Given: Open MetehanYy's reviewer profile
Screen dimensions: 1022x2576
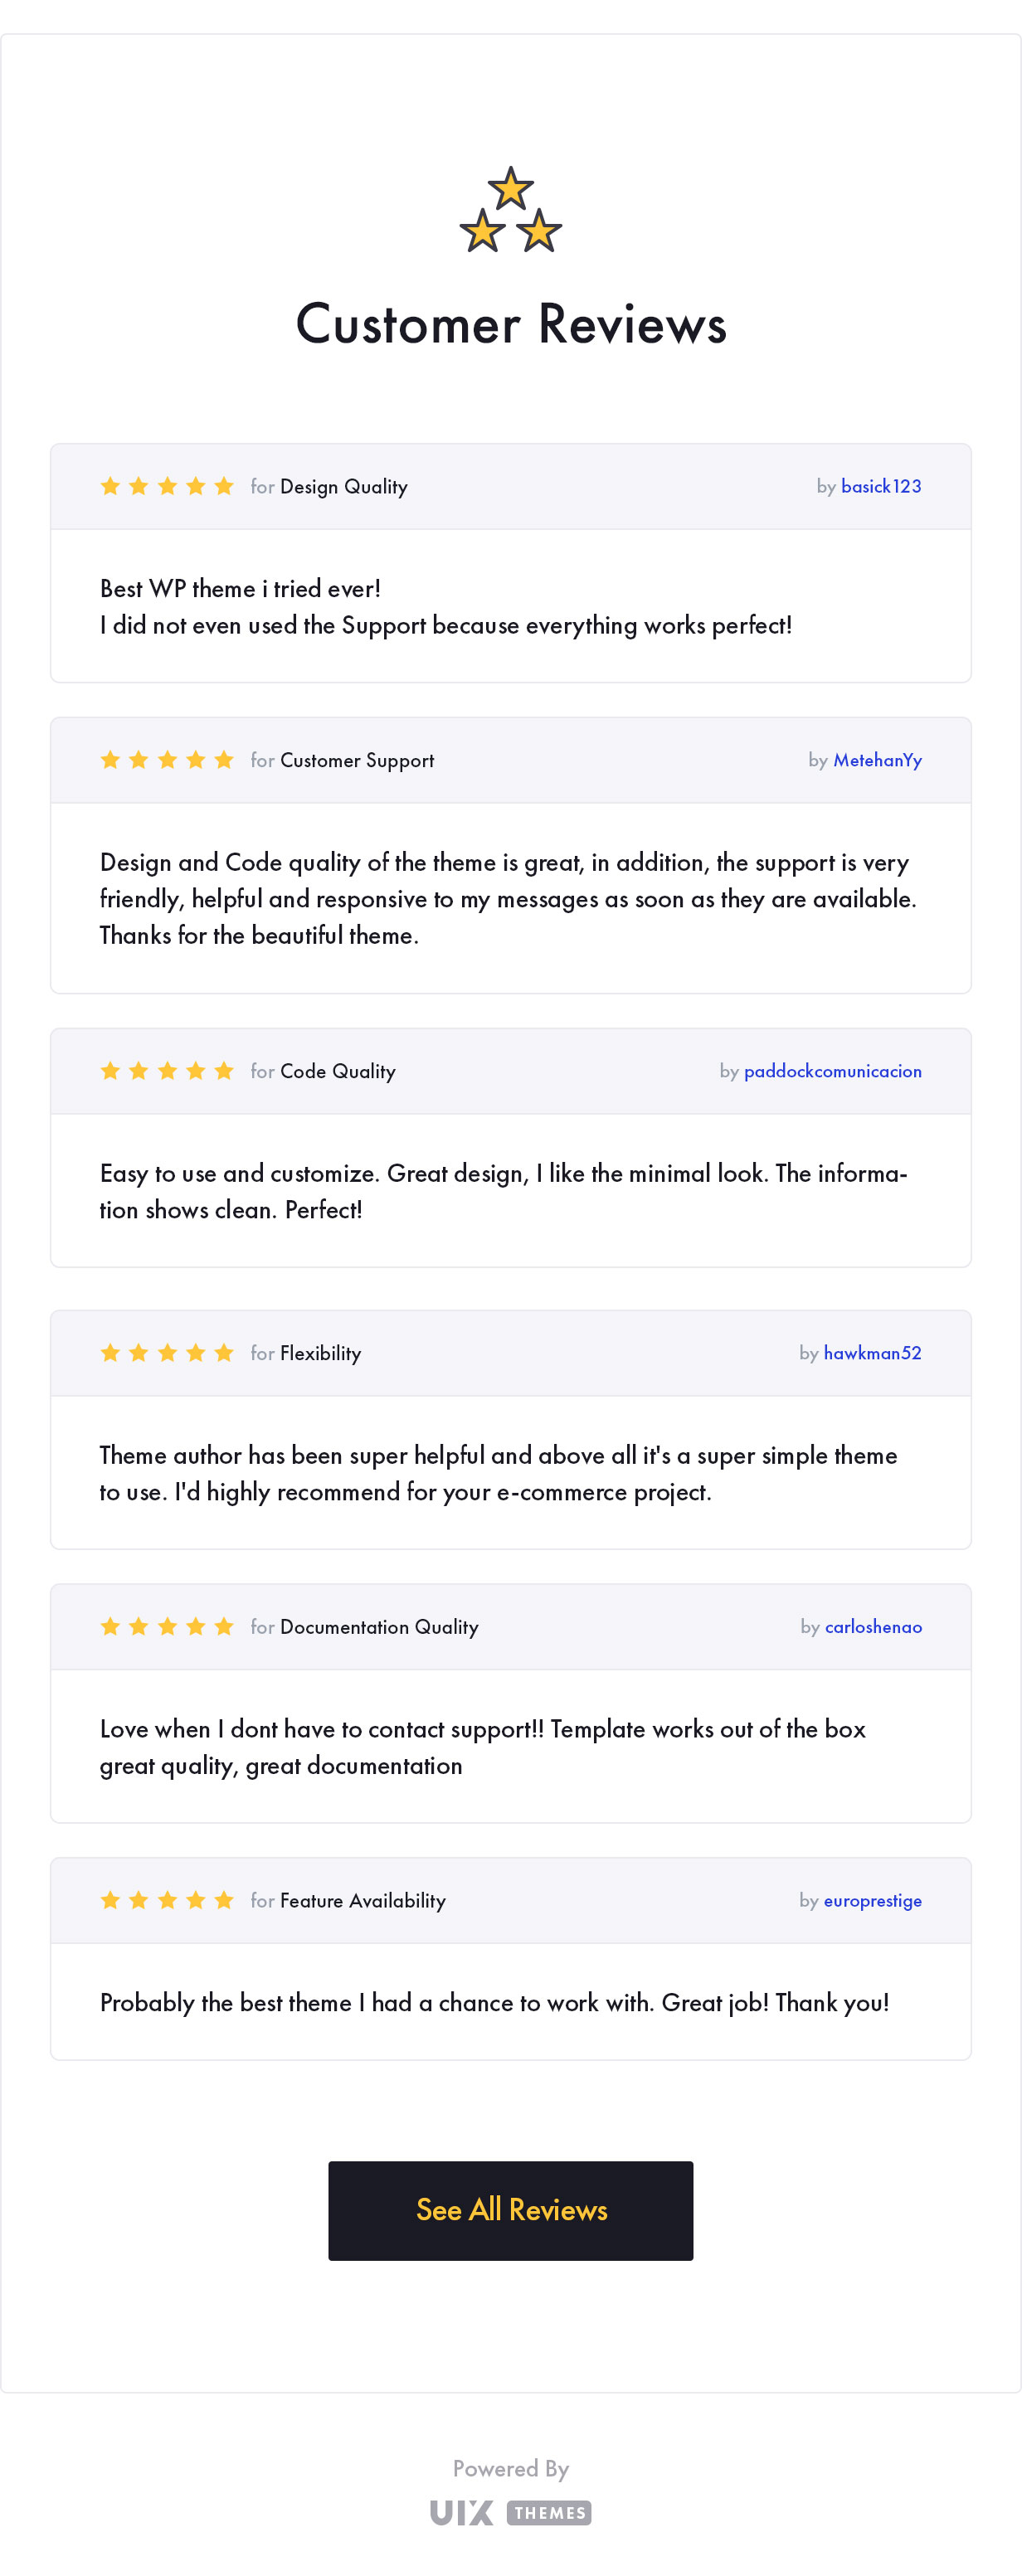Looking at the screenshot, I should tap(877, 759).
